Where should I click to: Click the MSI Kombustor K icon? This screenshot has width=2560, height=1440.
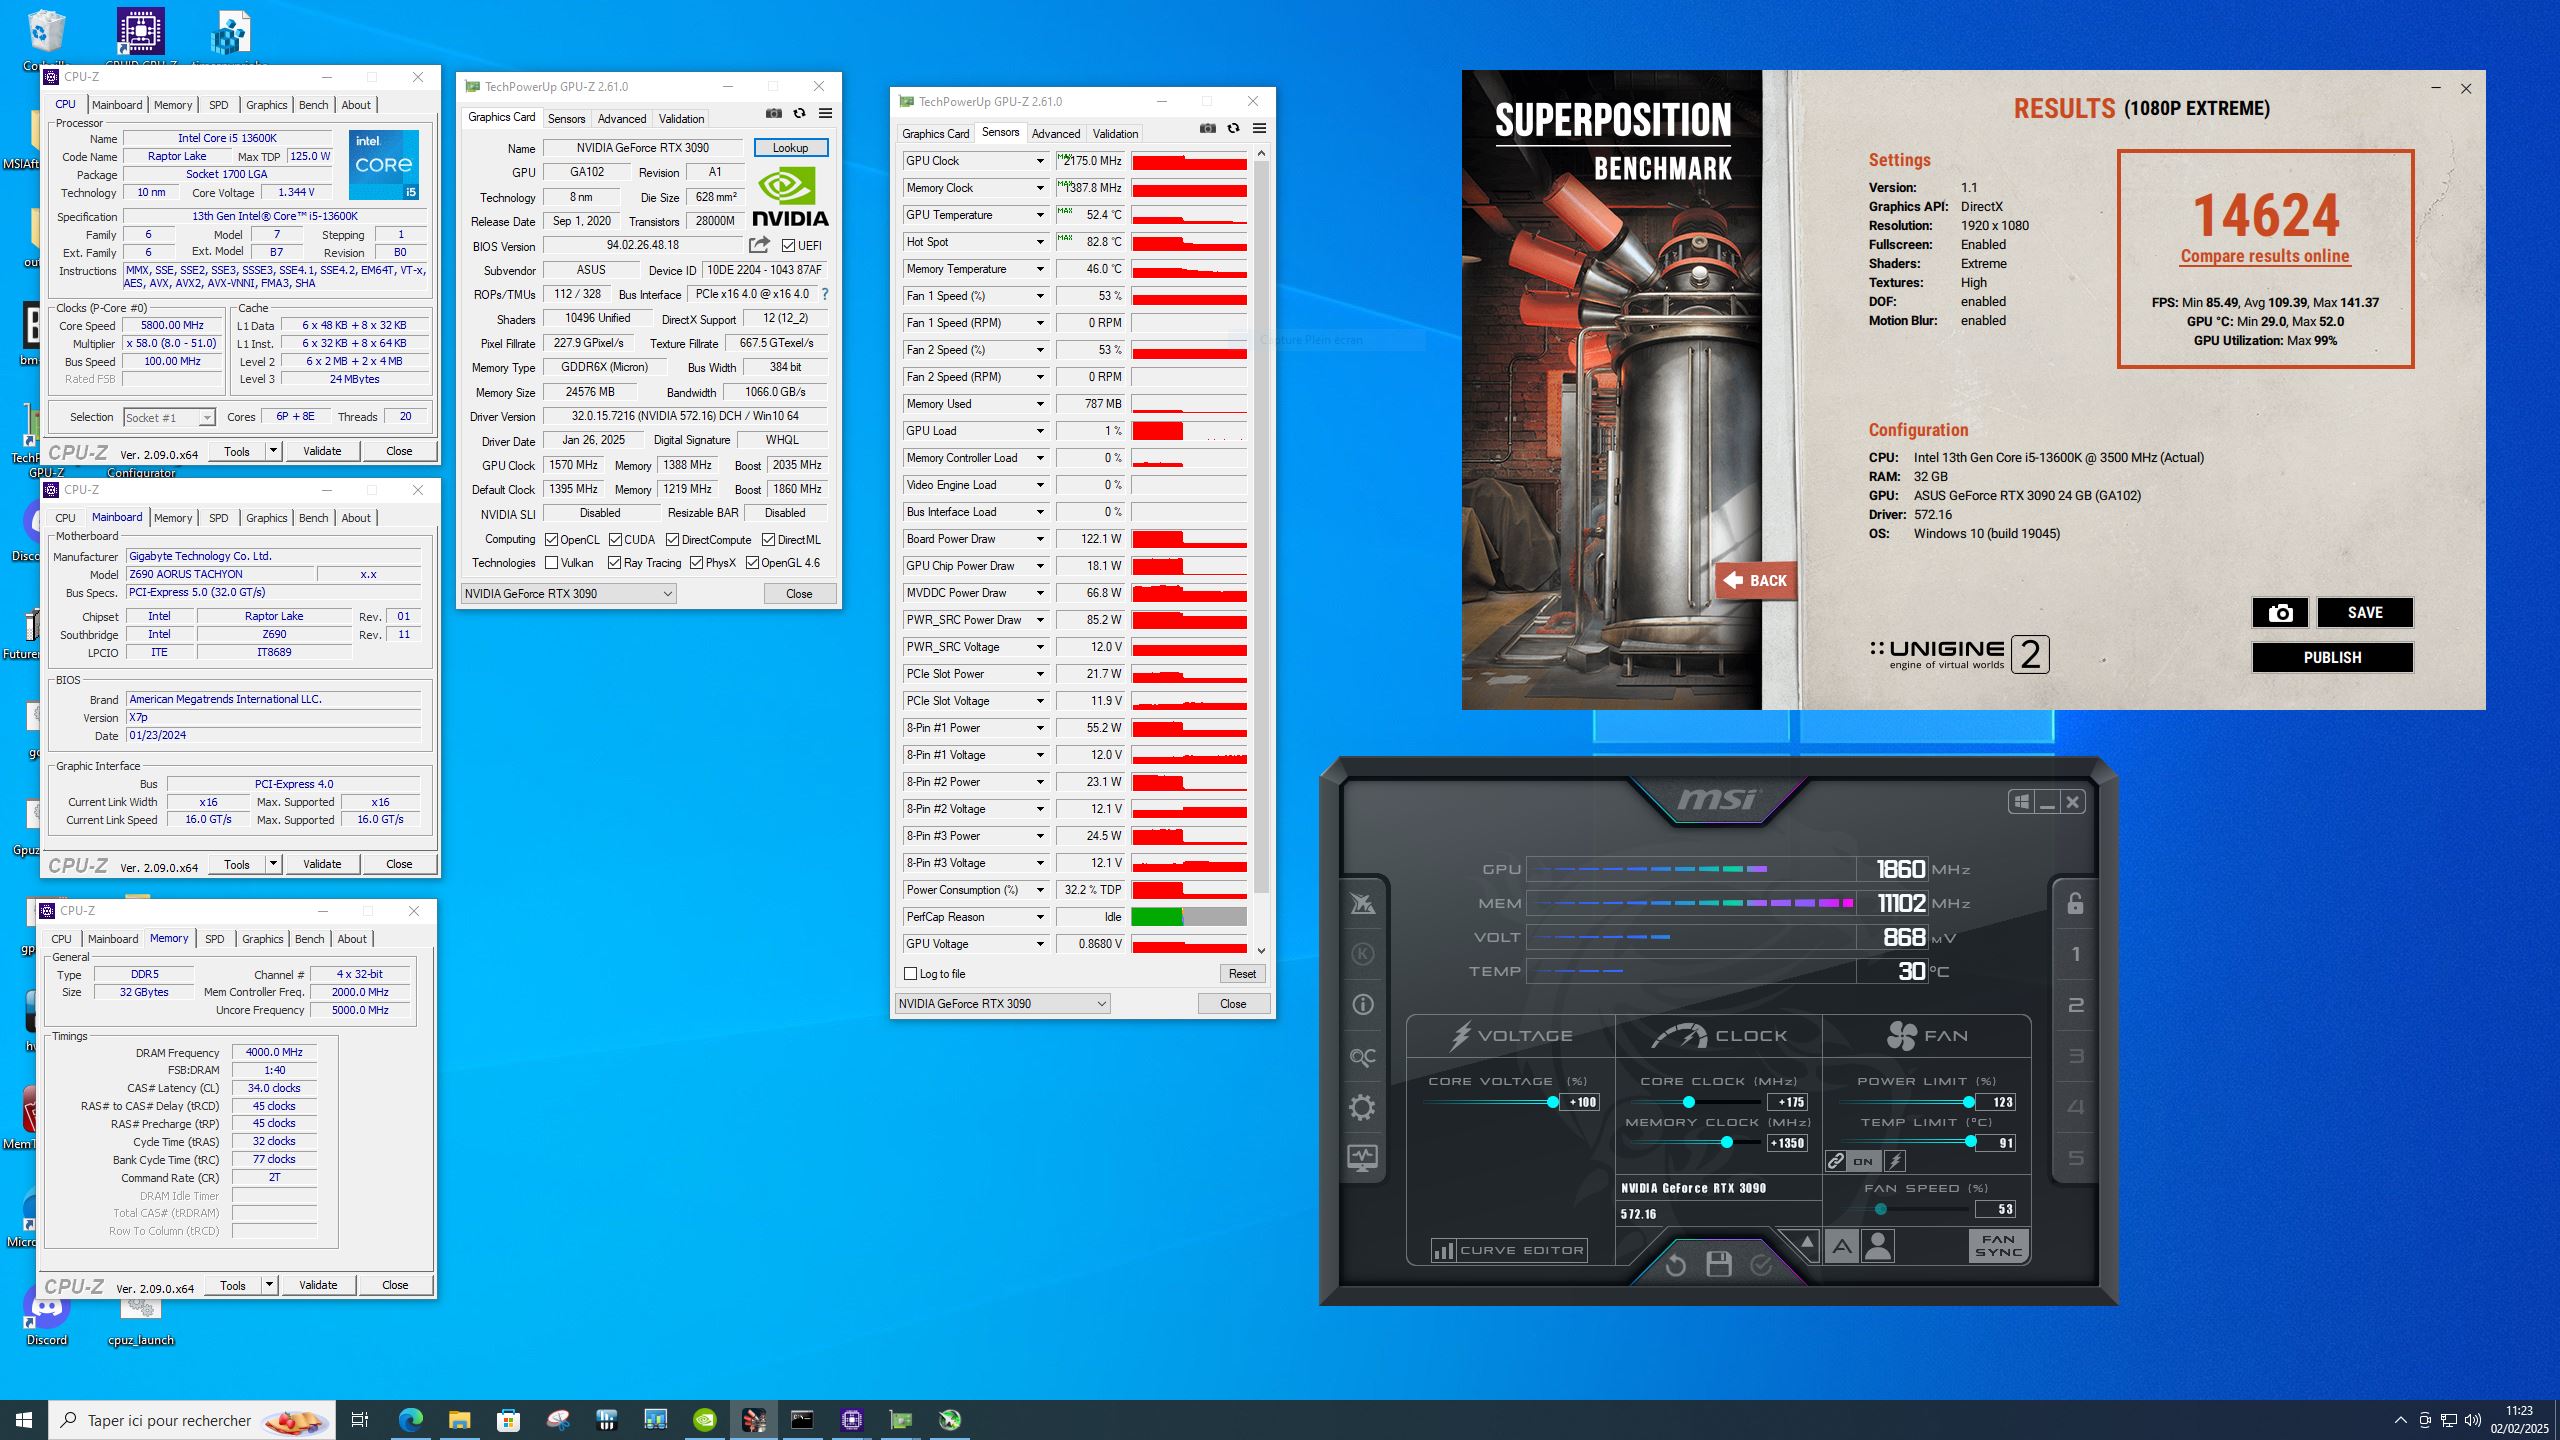pos(1362,953)
